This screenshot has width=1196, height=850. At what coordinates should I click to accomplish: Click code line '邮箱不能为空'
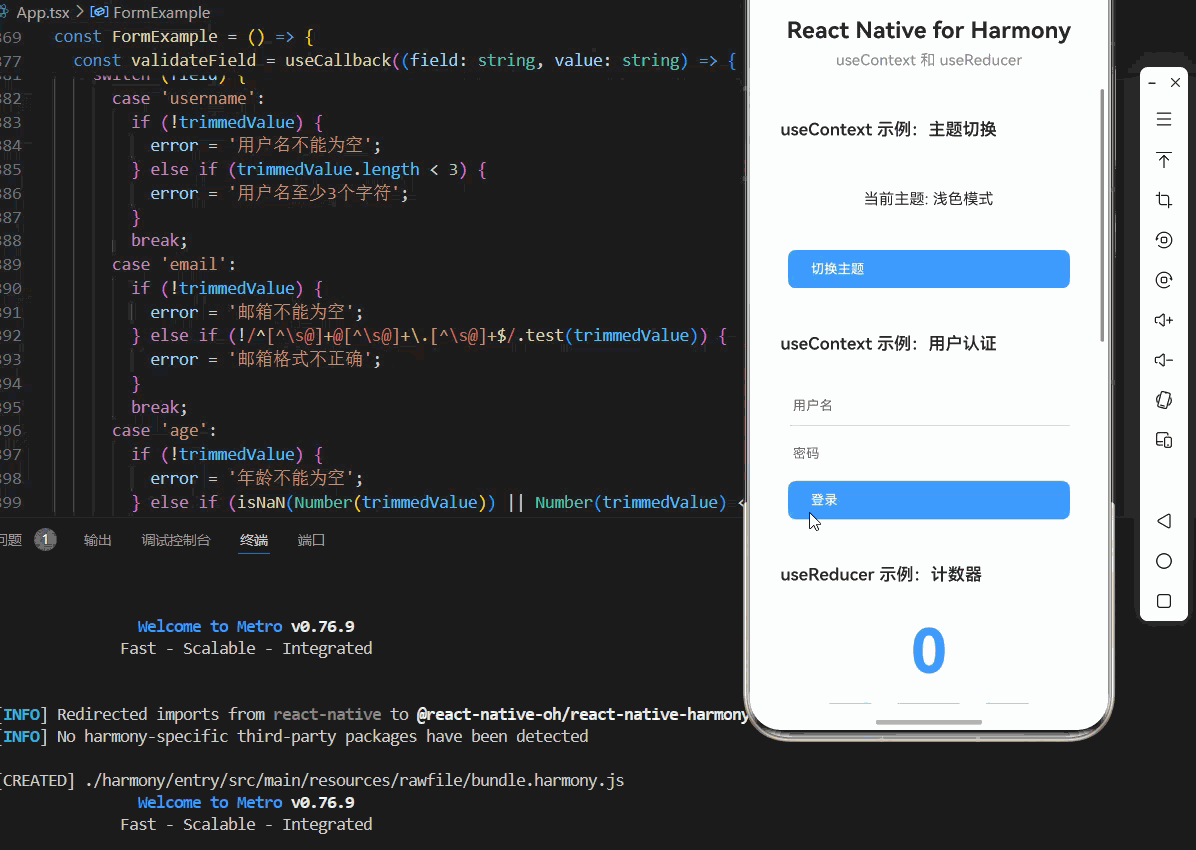click(x=256, y=312)
